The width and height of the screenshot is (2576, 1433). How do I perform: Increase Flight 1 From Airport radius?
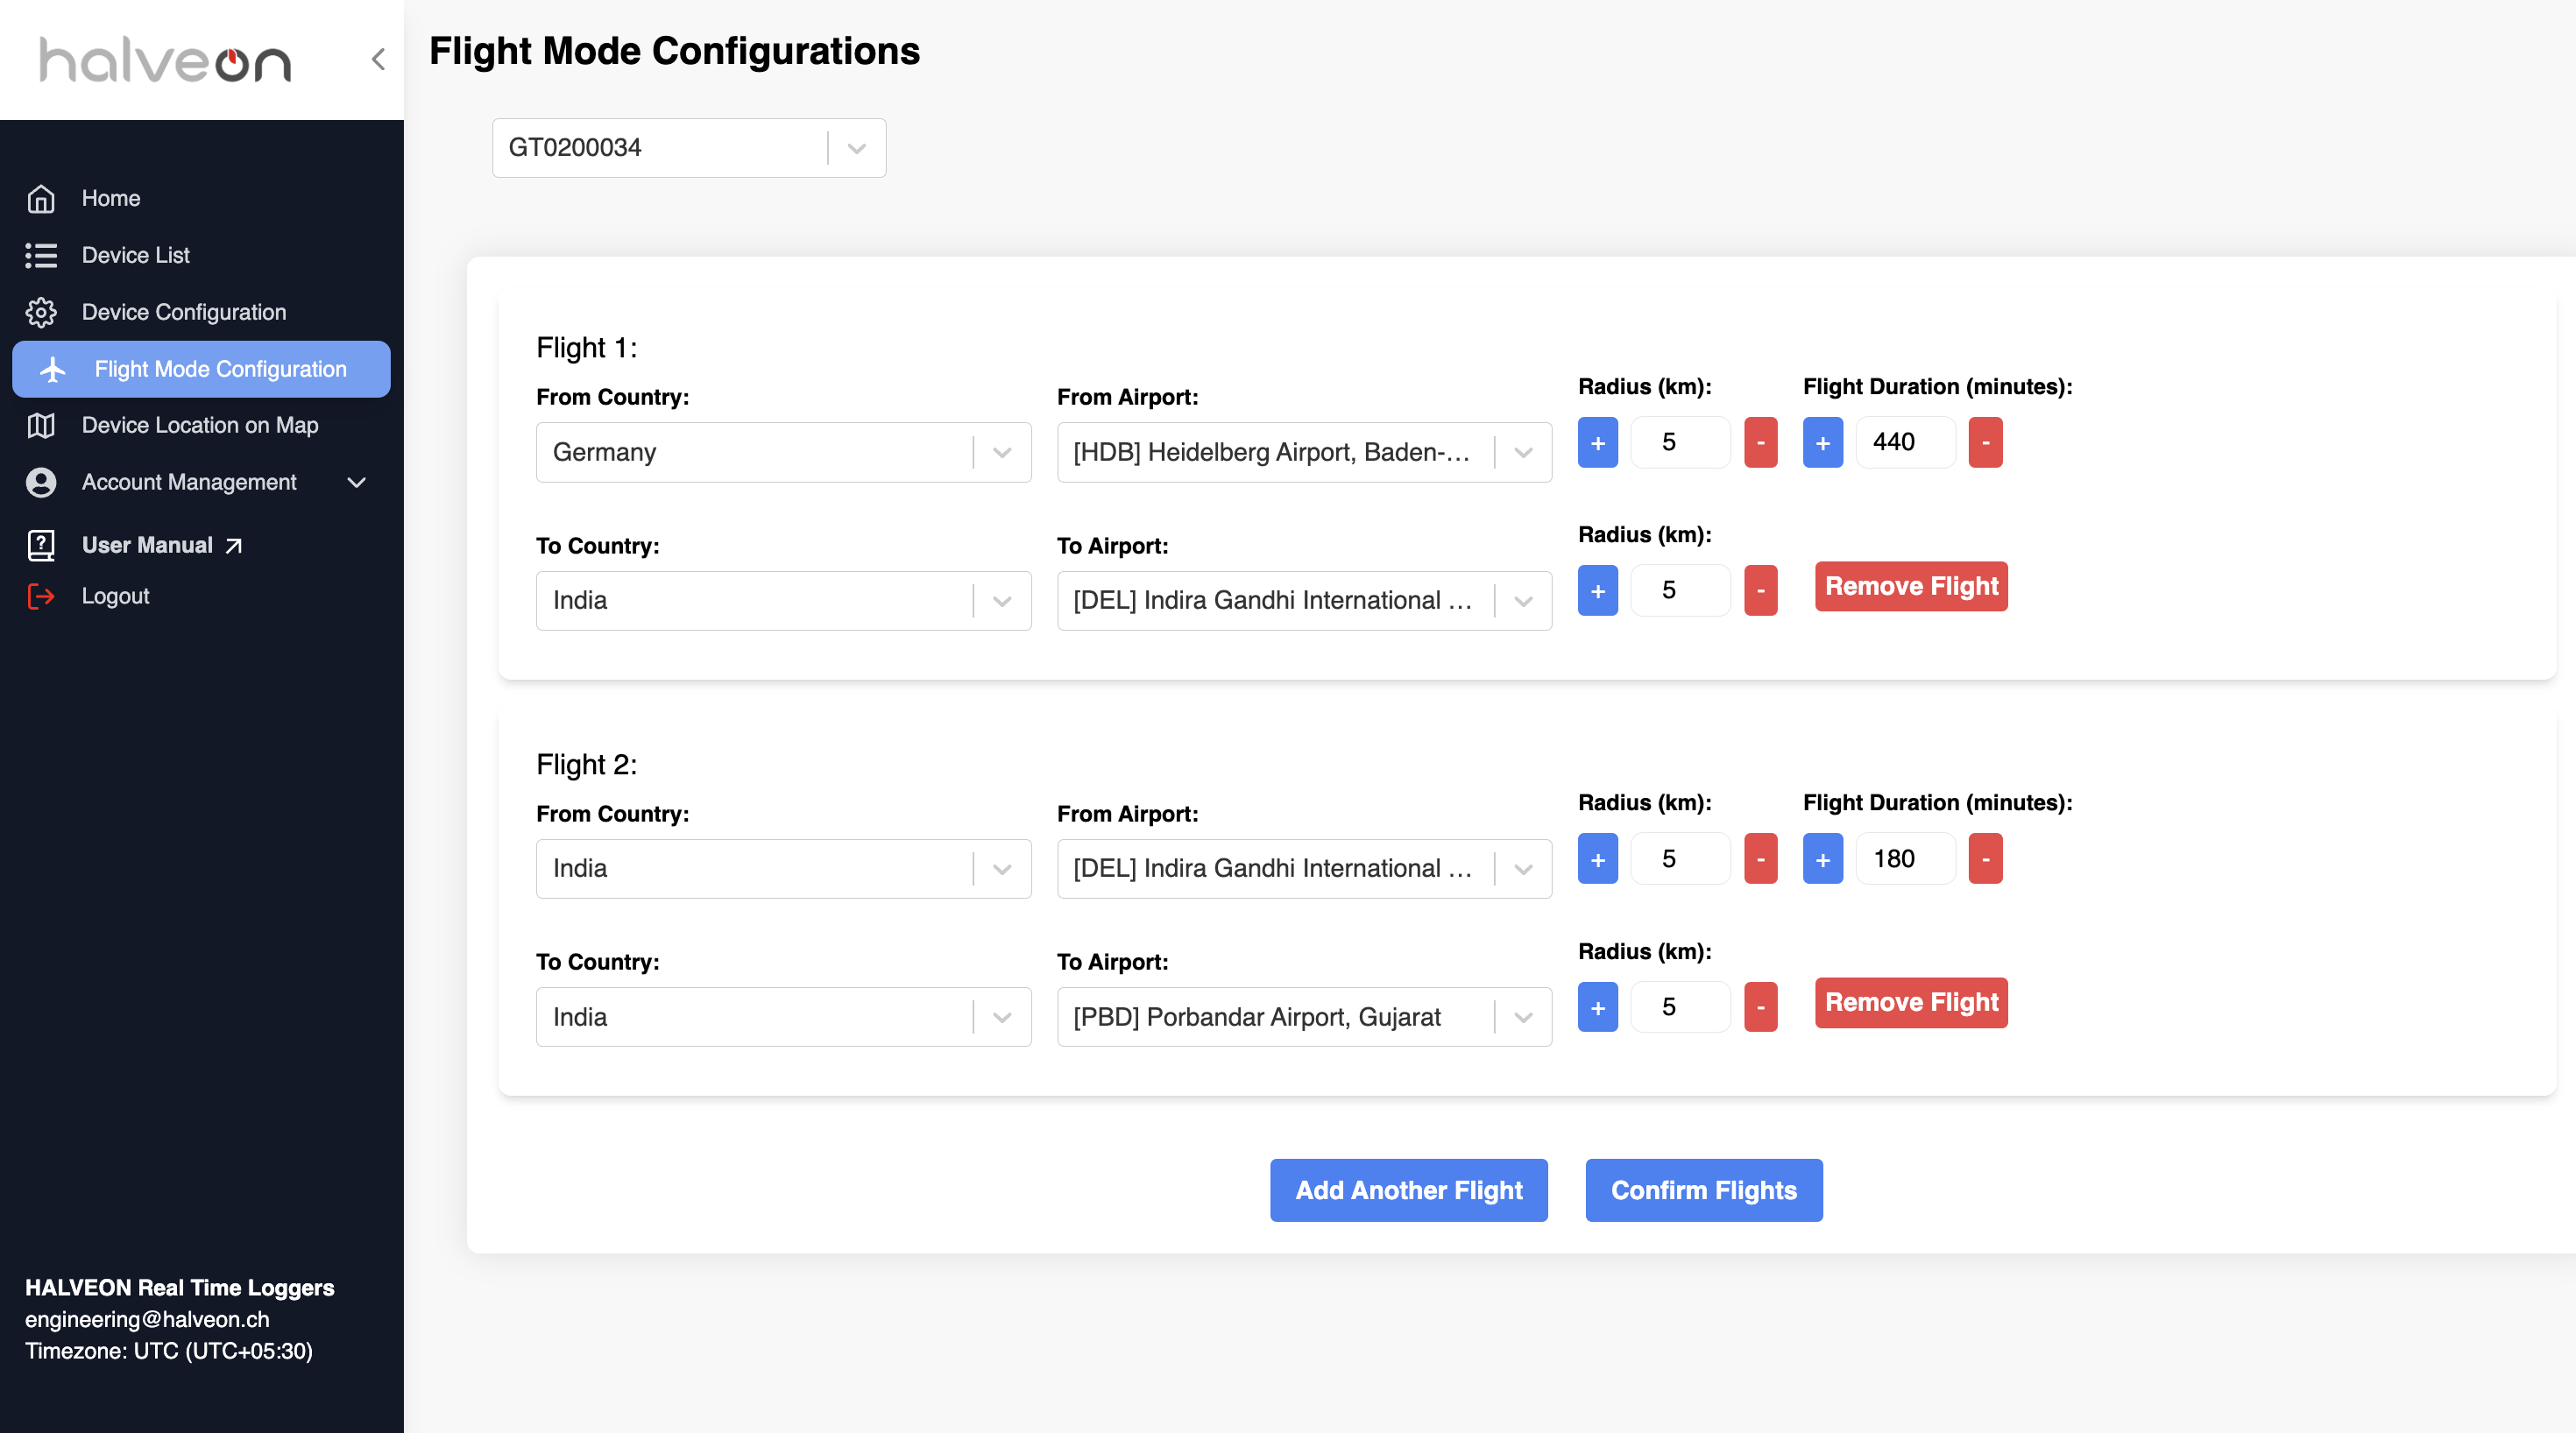1597,442
